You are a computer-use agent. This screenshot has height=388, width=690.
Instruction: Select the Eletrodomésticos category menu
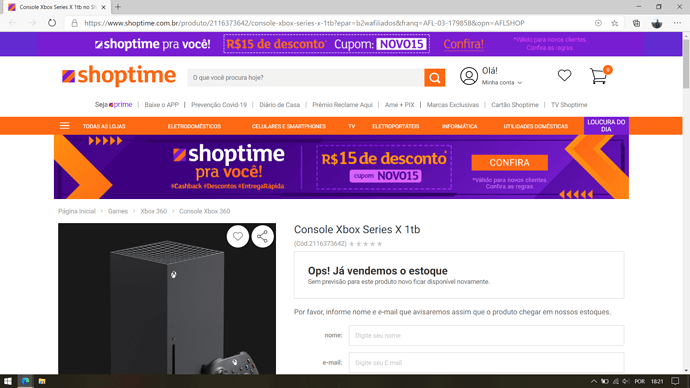pos(194,126)
